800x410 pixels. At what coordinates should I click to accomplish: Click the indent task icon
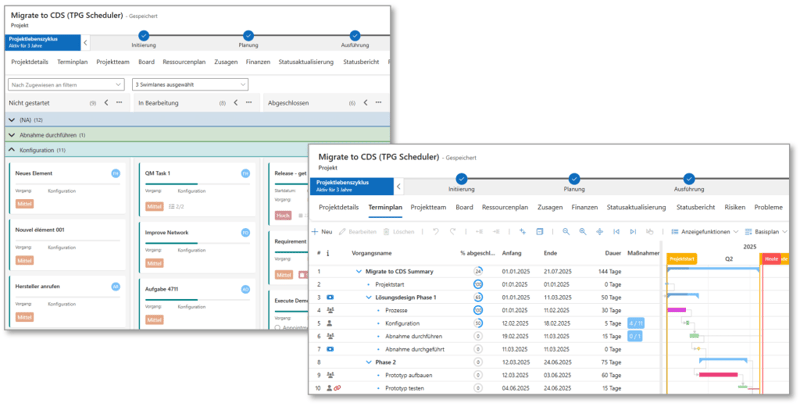pyautogui.click(x=496, y=232)
